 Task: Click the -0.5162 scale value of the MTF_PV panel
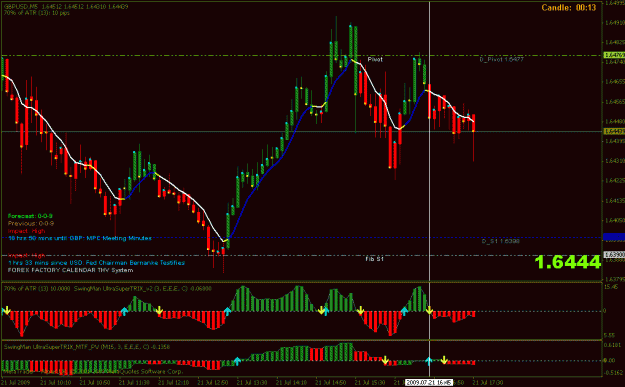tap(613, 373)
